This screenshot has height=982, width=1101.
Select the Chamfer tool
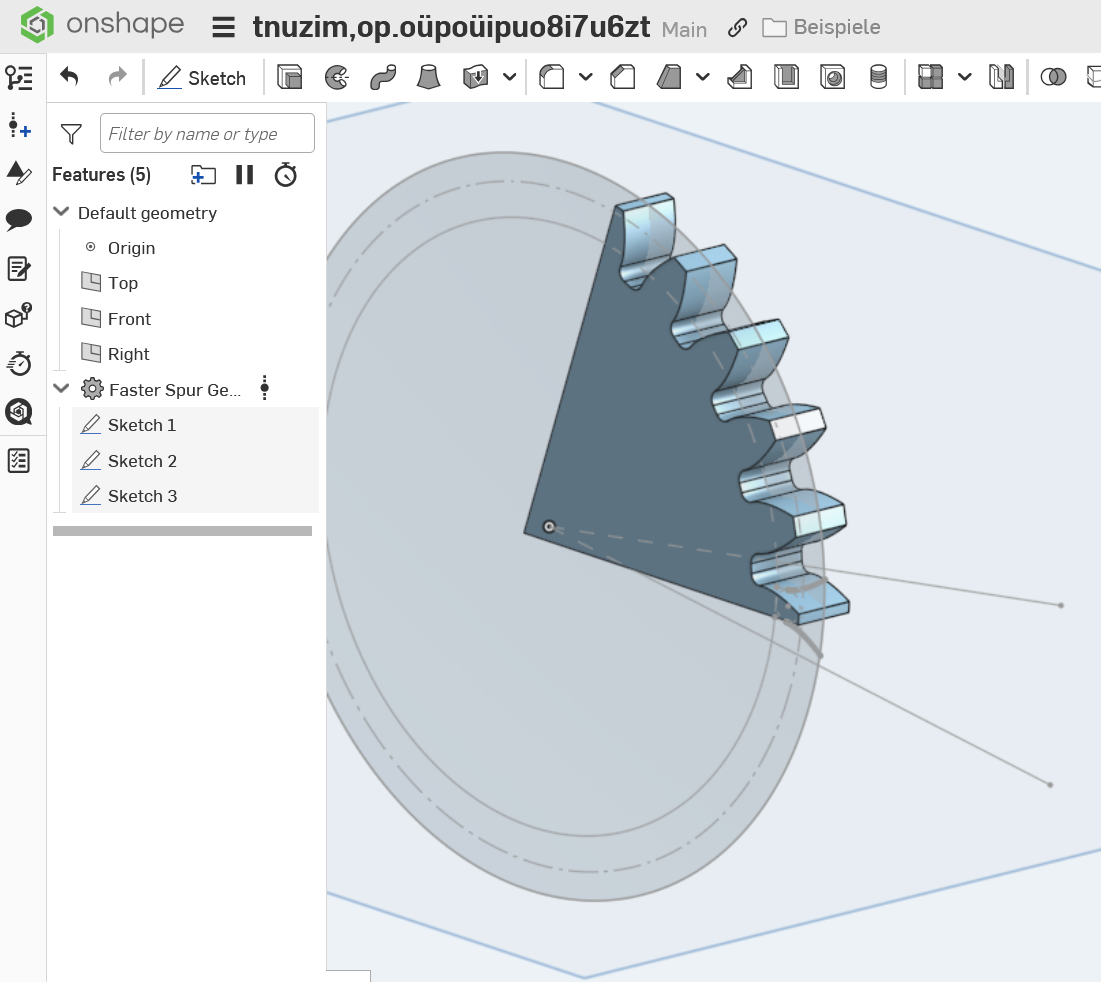point(623,77)
